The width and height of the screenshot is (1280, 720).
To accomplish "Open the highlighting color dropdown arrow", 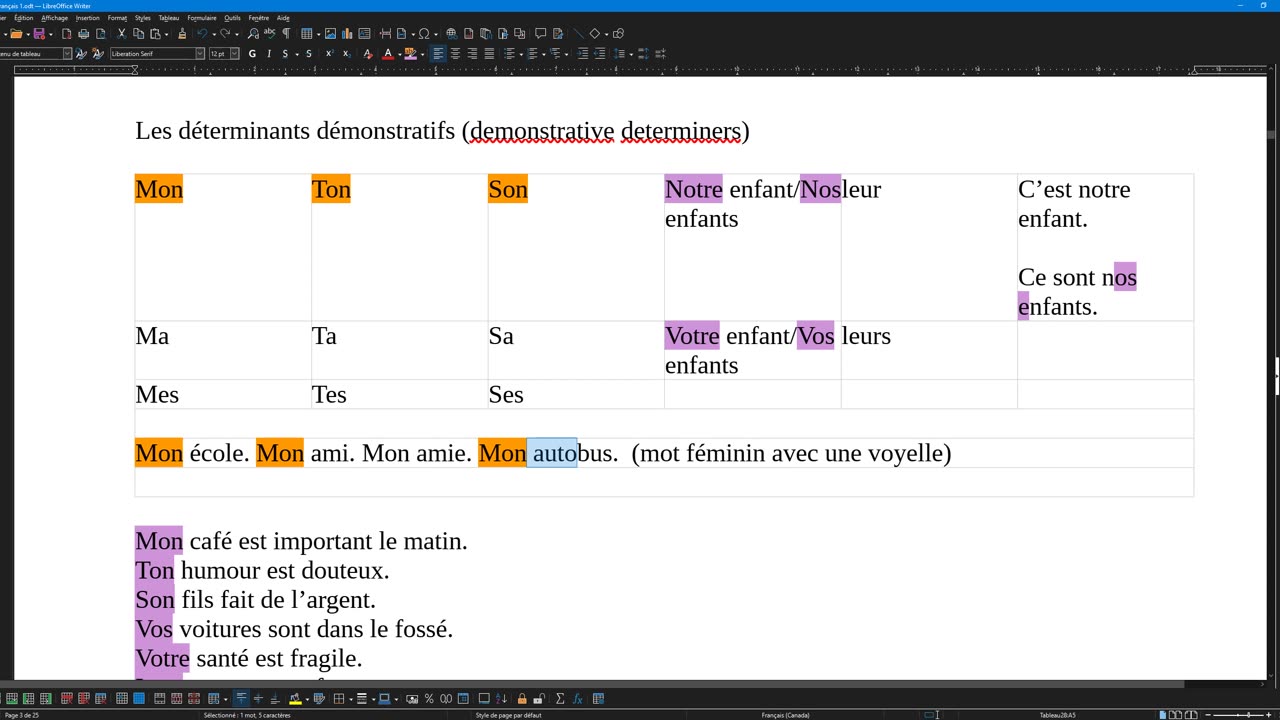I will 423,54.
